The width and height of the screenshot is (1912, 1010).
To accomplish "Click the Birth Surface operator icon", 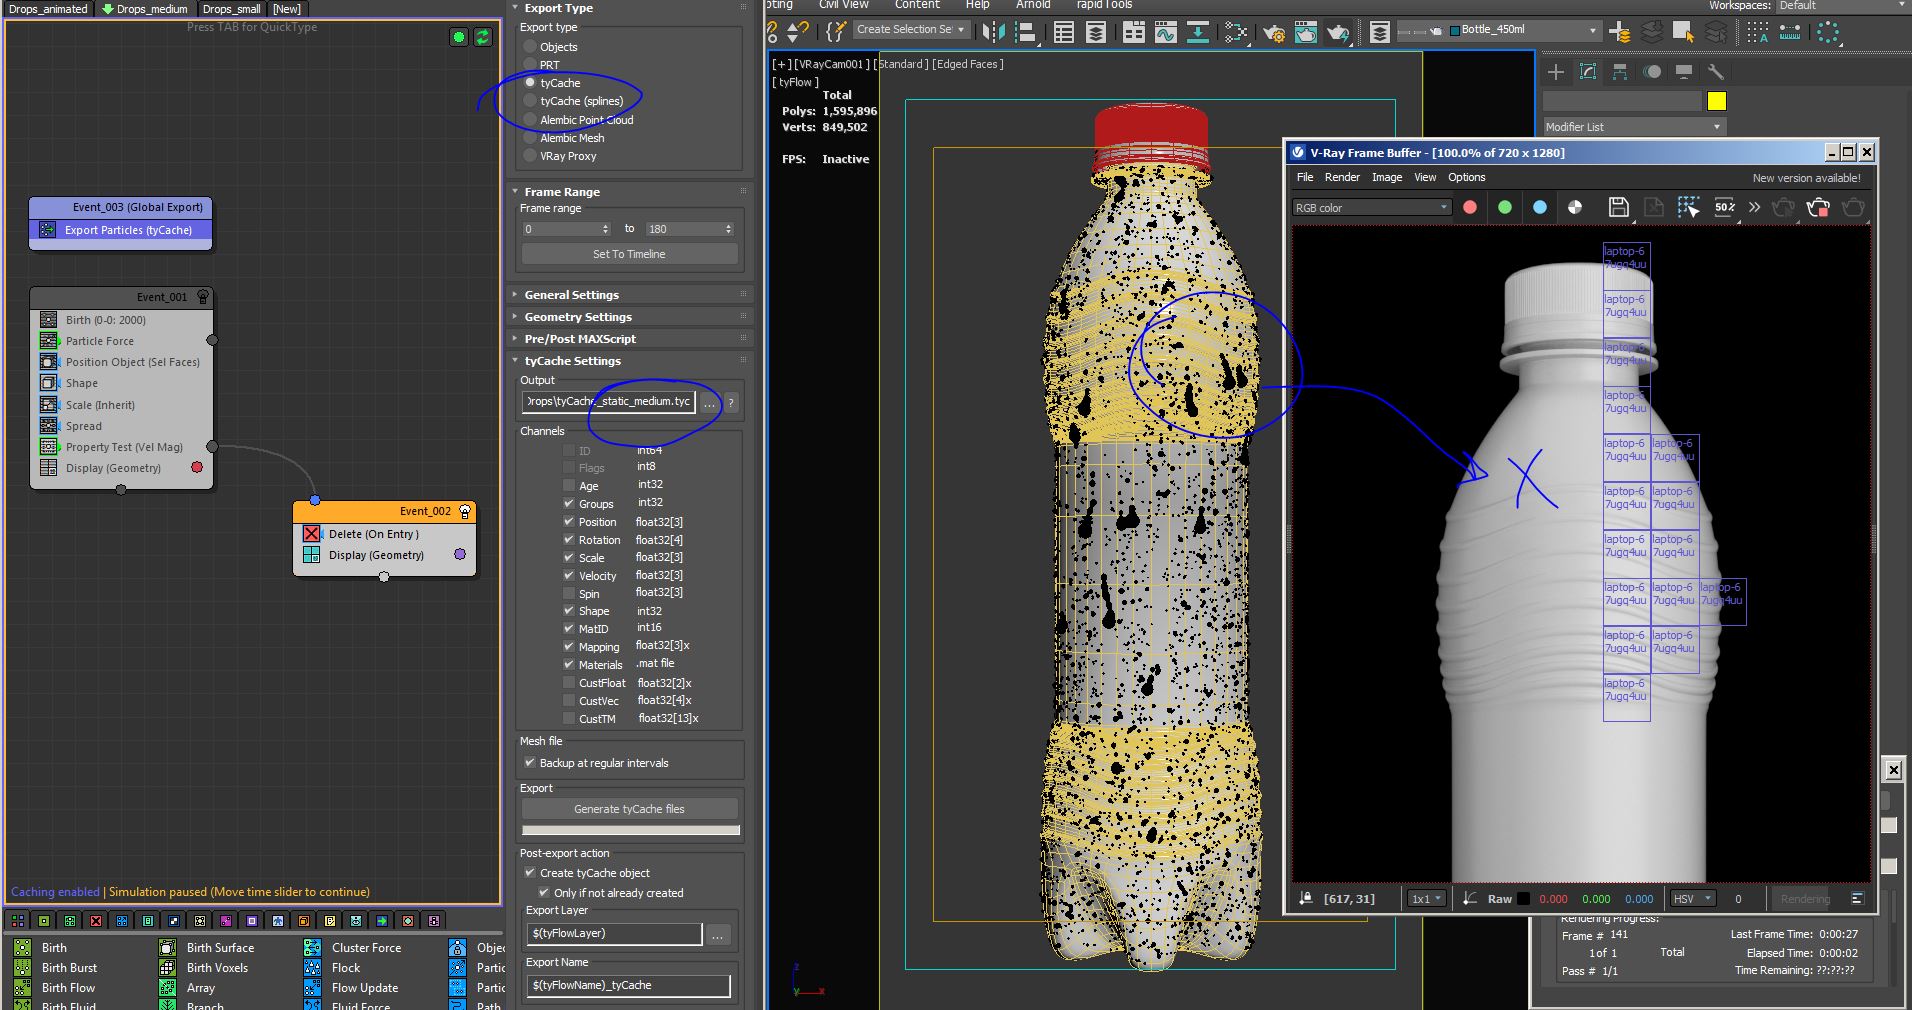I will tap(168, 947).
